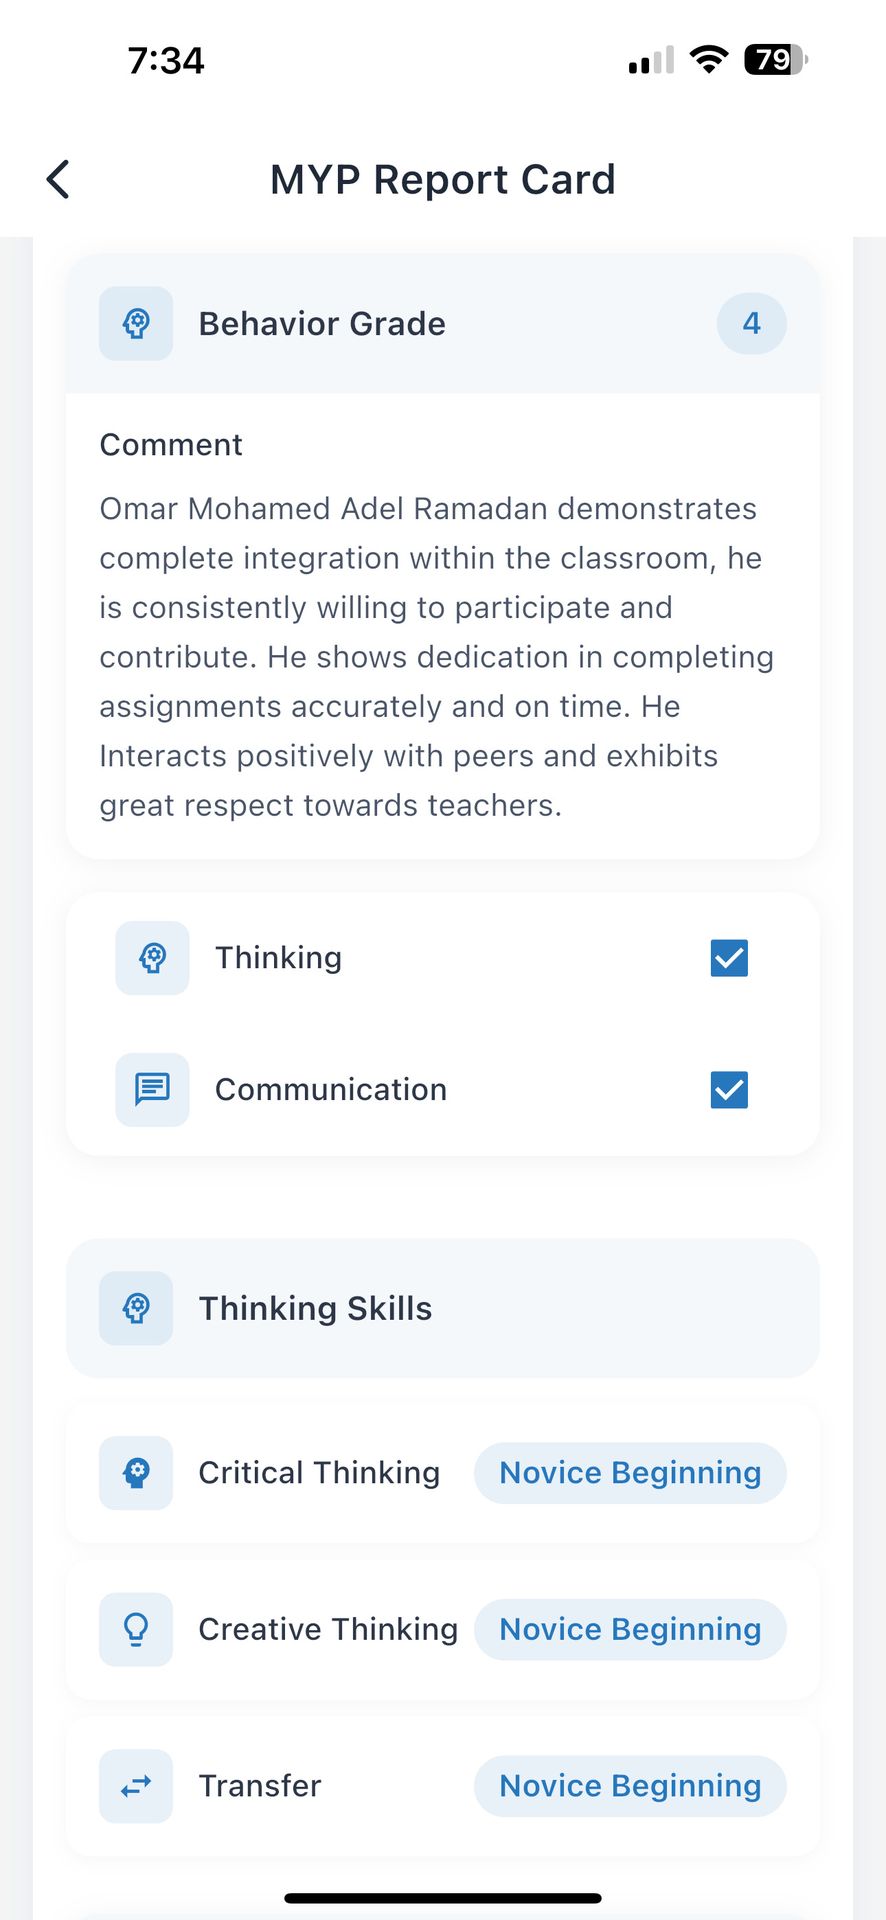
Task: Tap the Transfer arrows icon
Action: click(136, 1786)
